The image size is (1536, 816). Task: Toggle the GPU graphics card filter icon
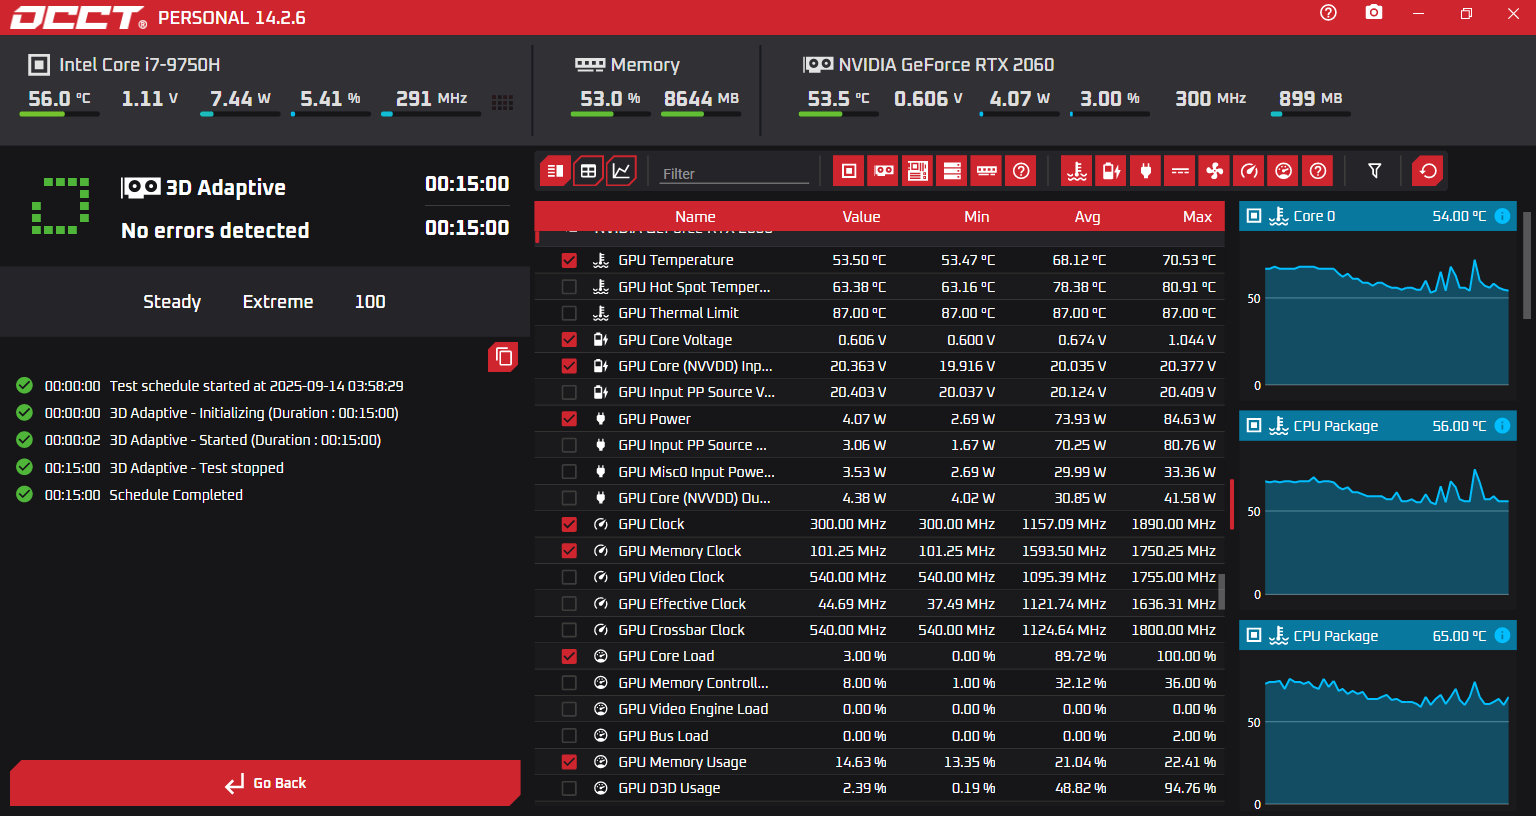click(x=884, y=171)
